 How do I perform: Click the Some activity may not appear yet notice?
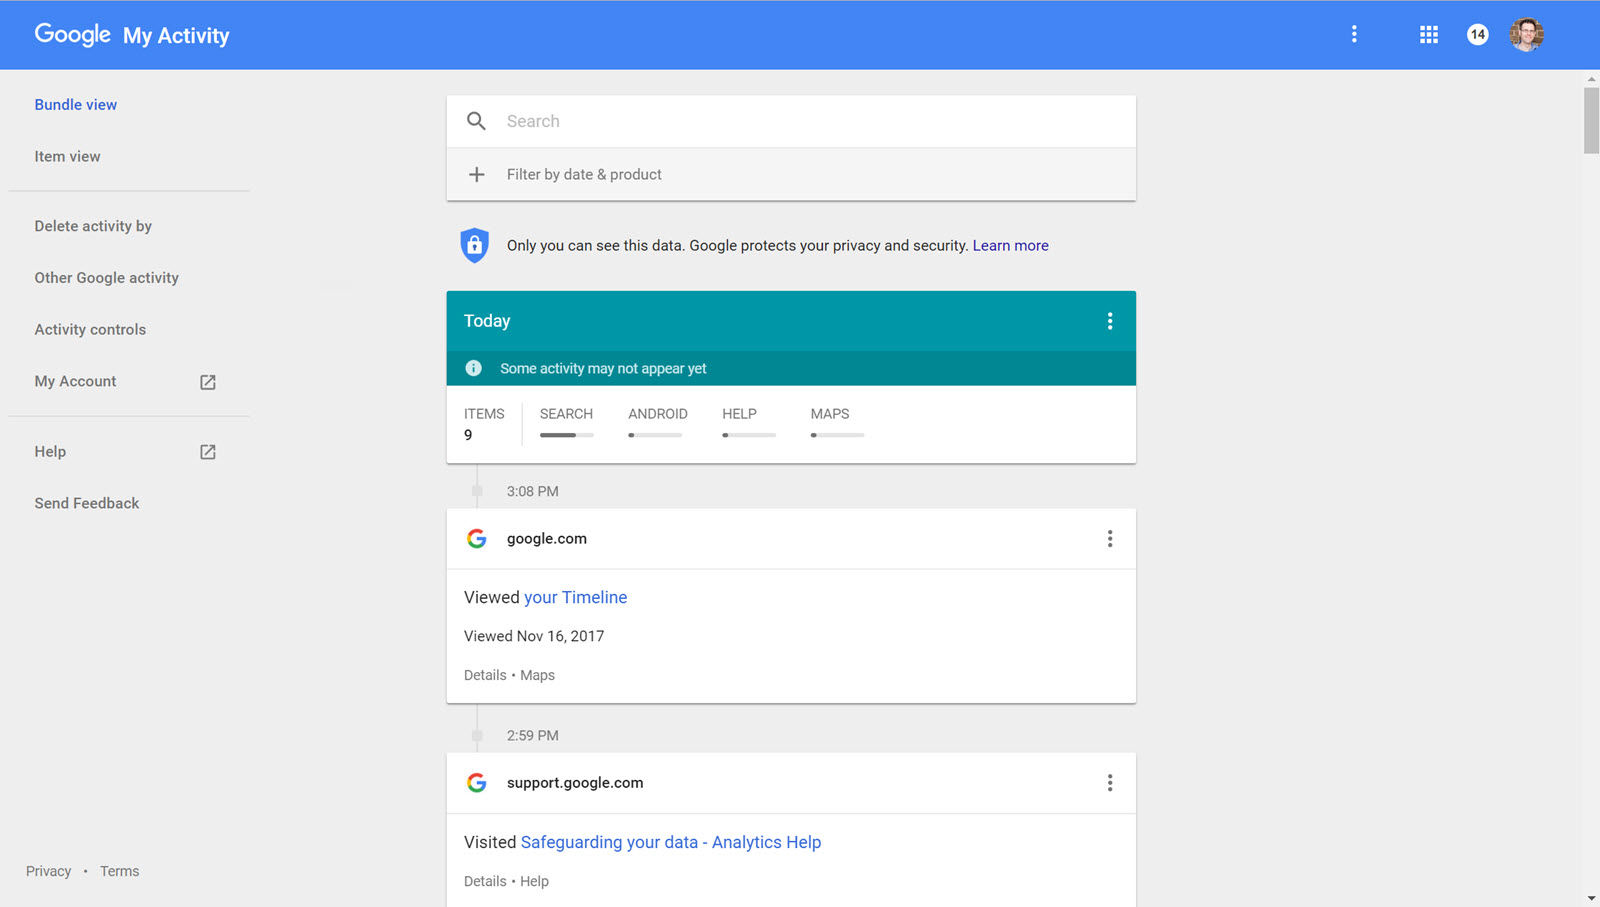pyautogui.click(x=603, y=368)
